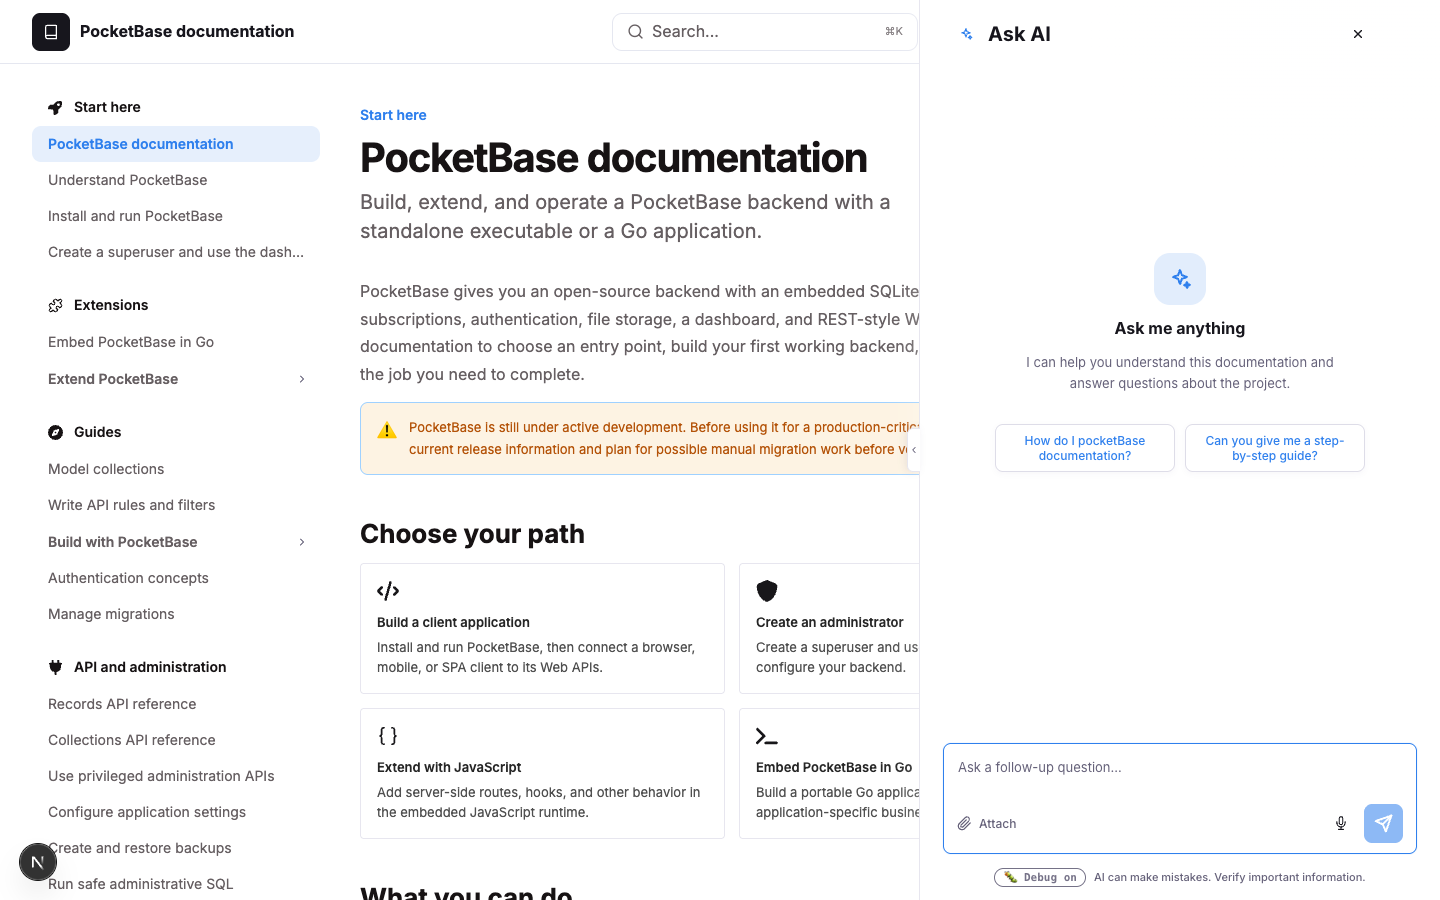Click the PocketBase book logo icon

51,32
